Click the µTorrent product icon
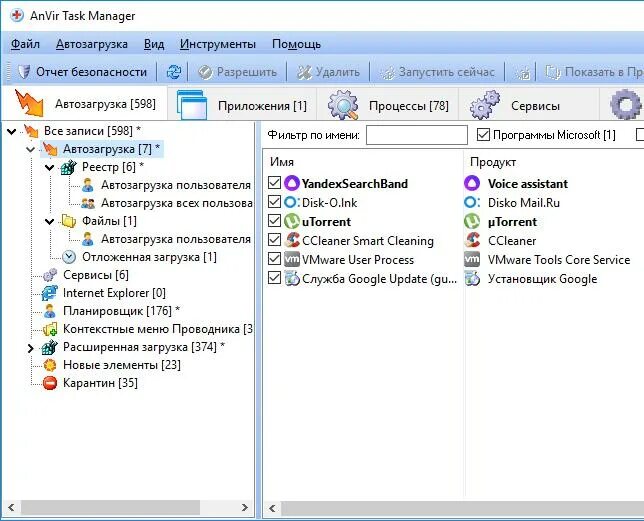The width and height of the screenshot is (644, 521). coord(472,222)
